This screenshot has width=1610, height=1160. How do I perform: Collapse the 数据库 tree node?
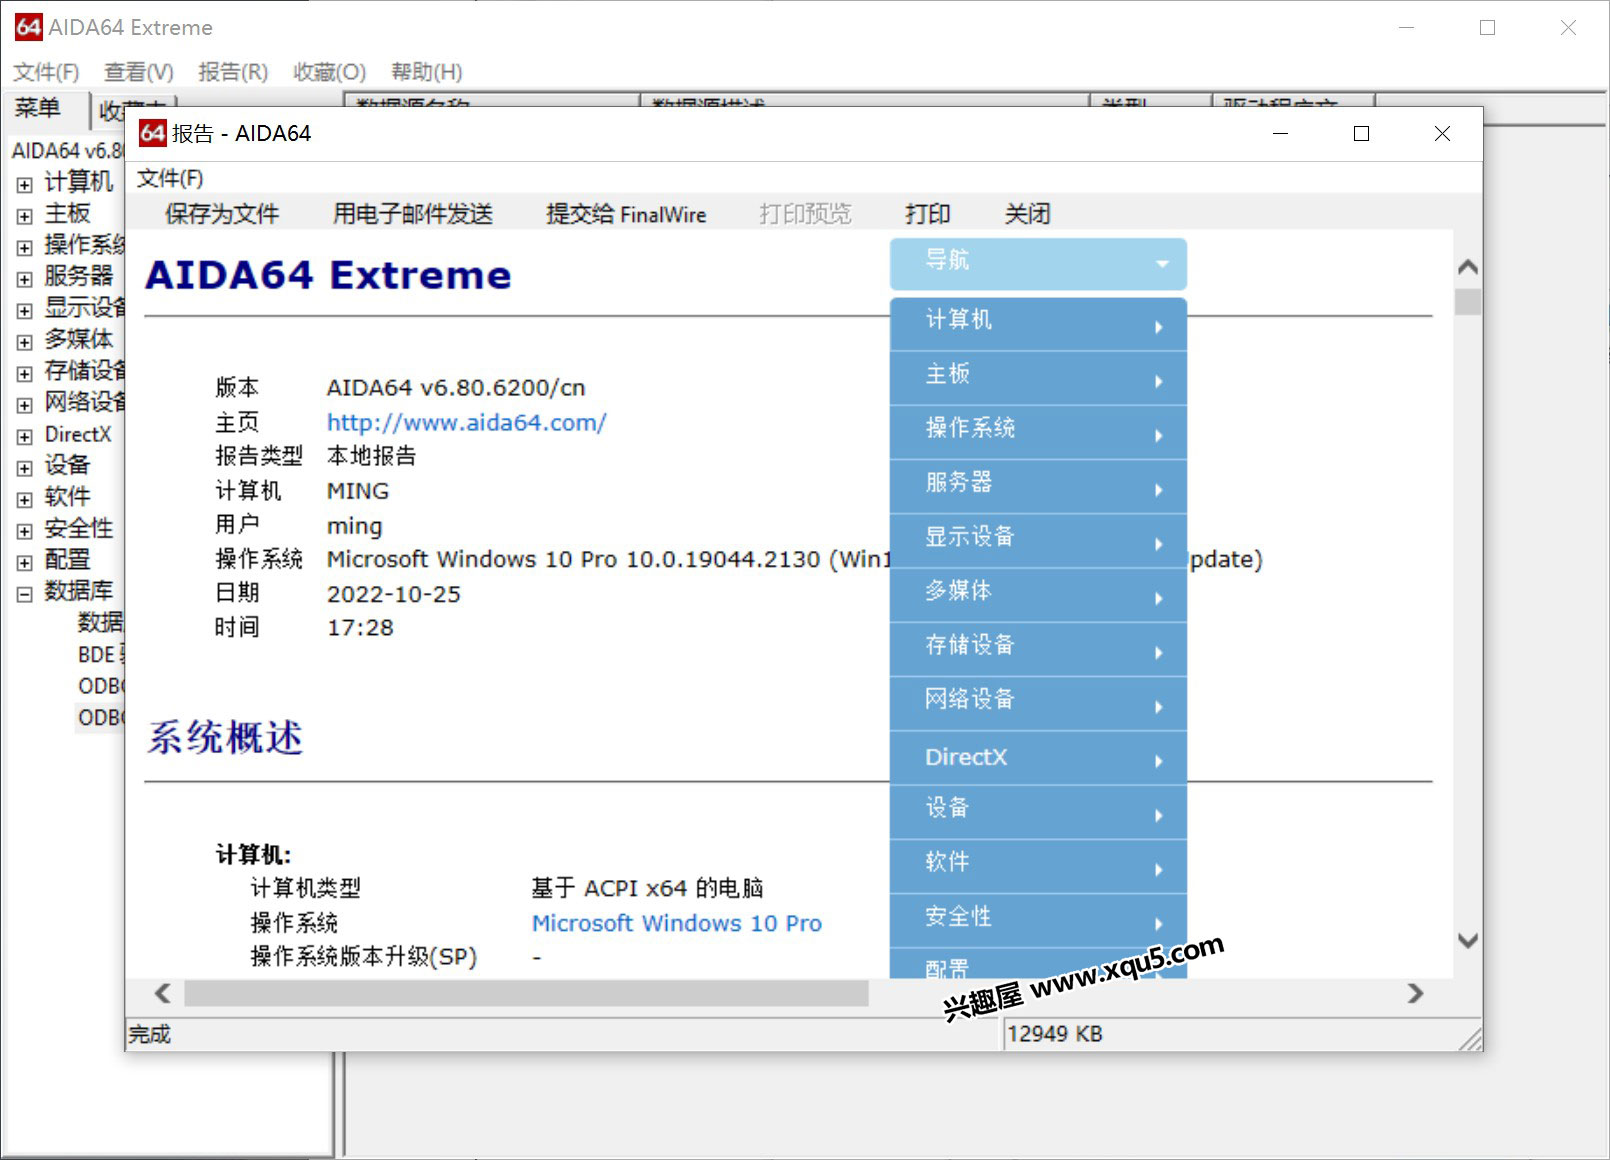(25, 593)
